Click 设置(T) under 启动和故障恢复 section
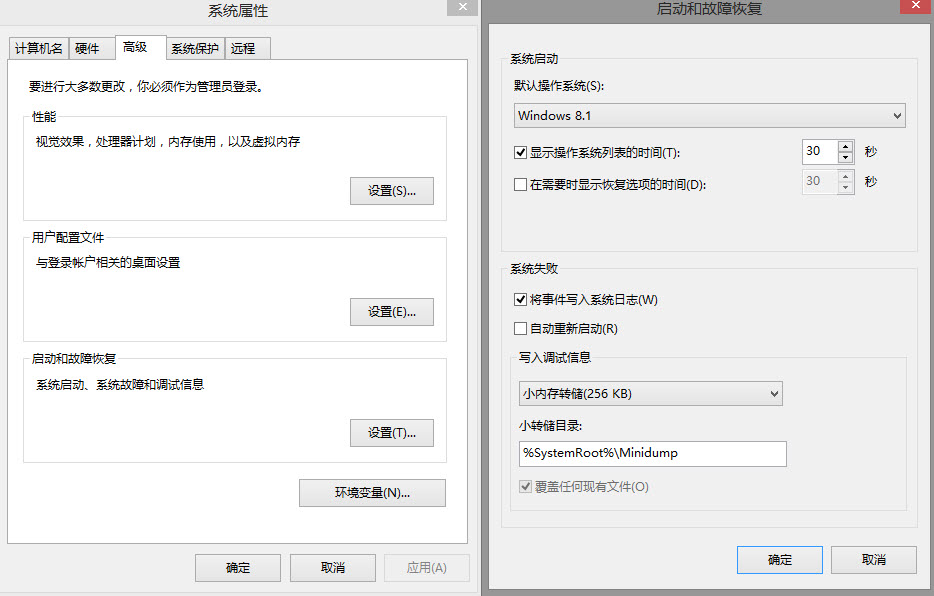The height and width of the screenshot is (596, 934). (391, 433)
